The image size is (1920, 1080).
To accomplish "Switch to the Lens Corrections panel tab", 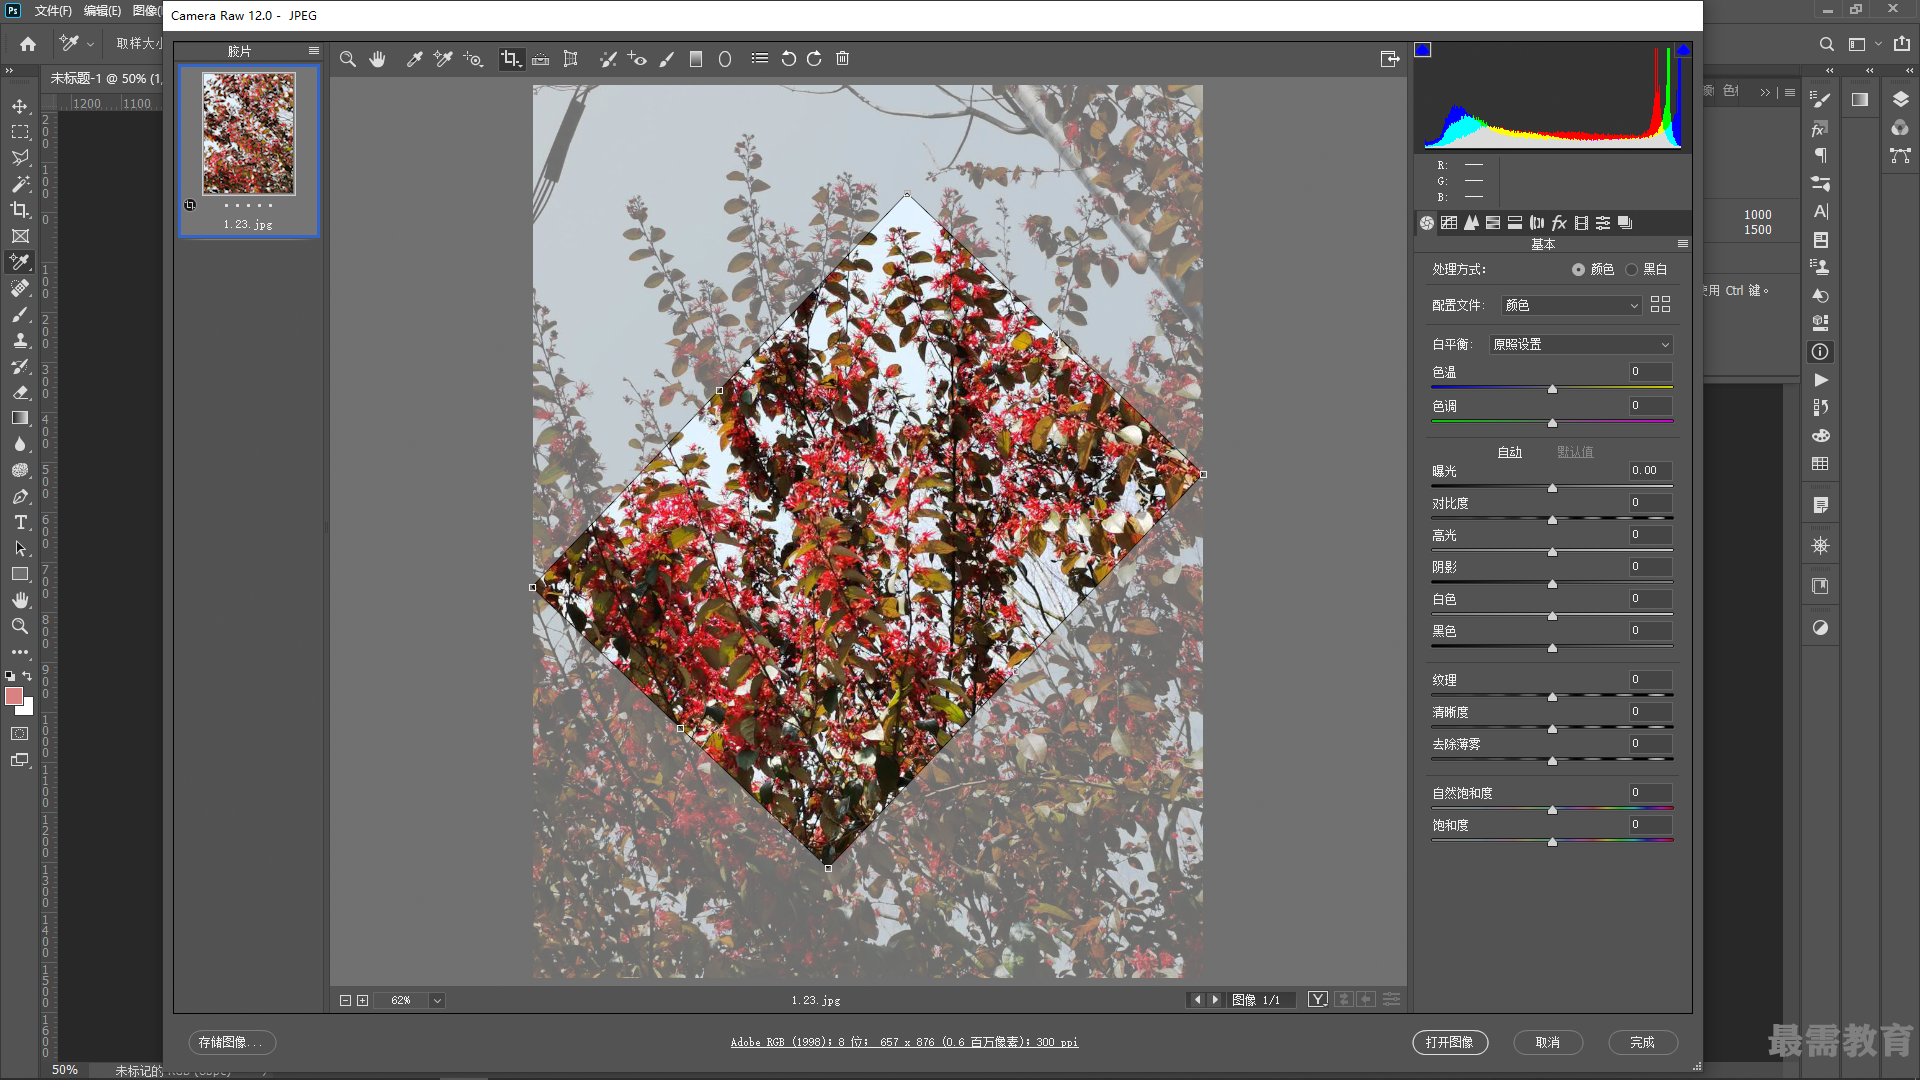I will pos(1537,223).
